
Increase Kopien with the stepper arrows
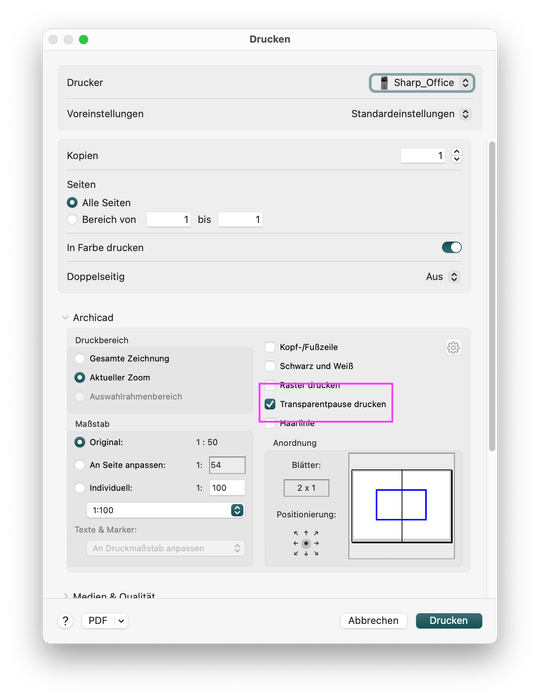click(x=456, y=152)
